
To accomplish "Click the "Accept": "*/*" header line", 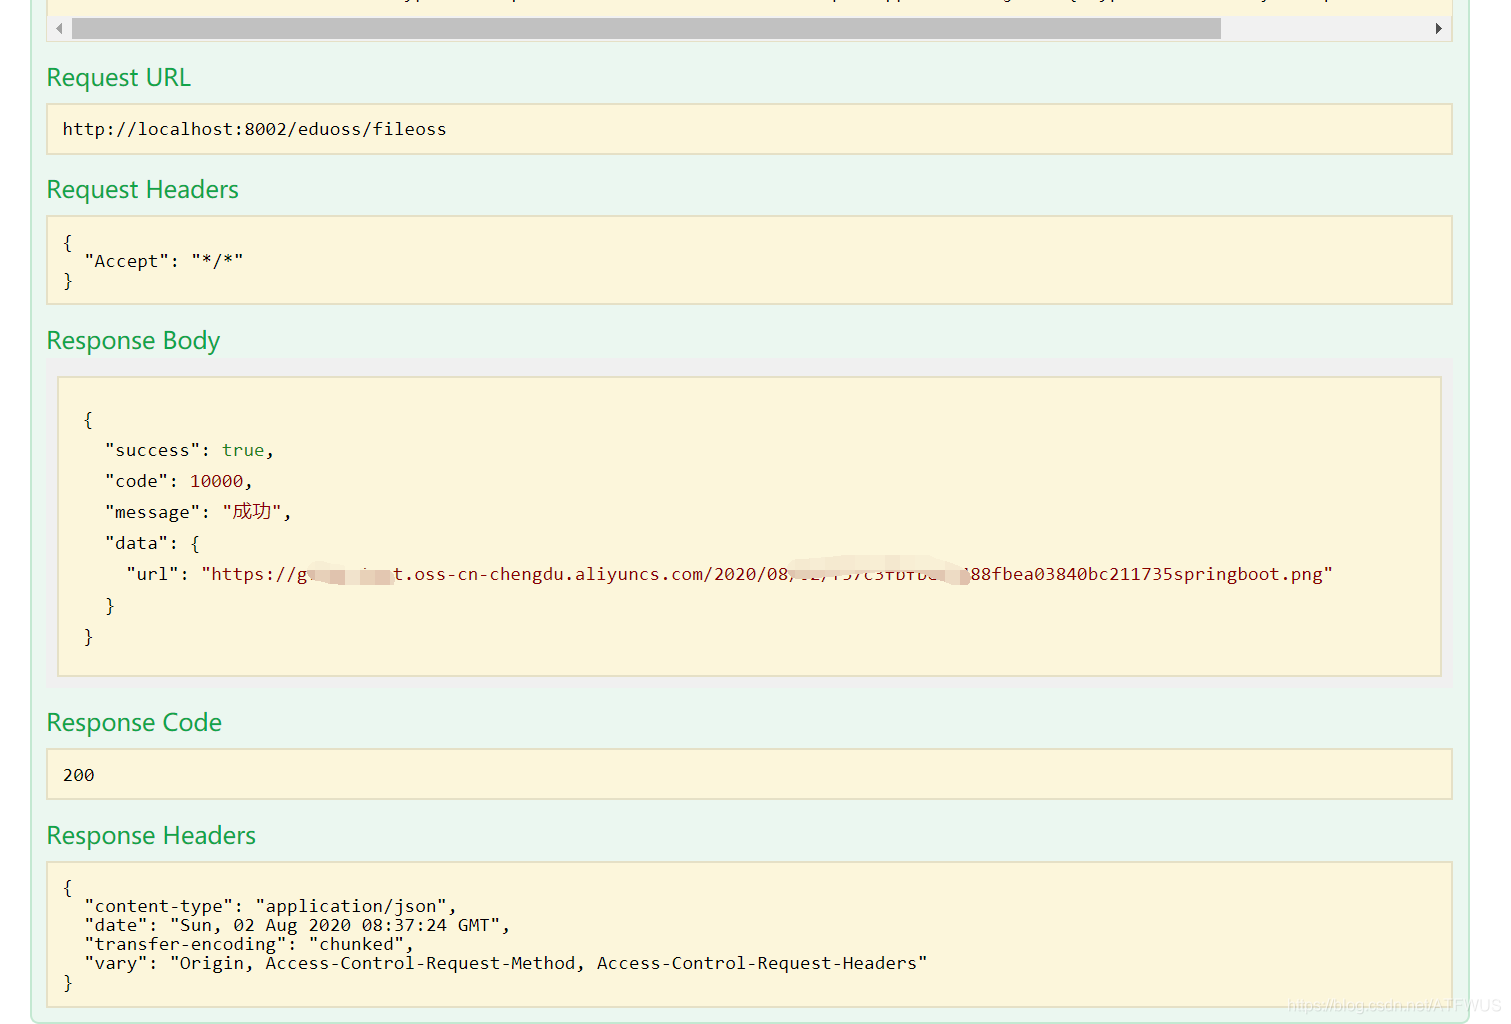I will 164,261.
